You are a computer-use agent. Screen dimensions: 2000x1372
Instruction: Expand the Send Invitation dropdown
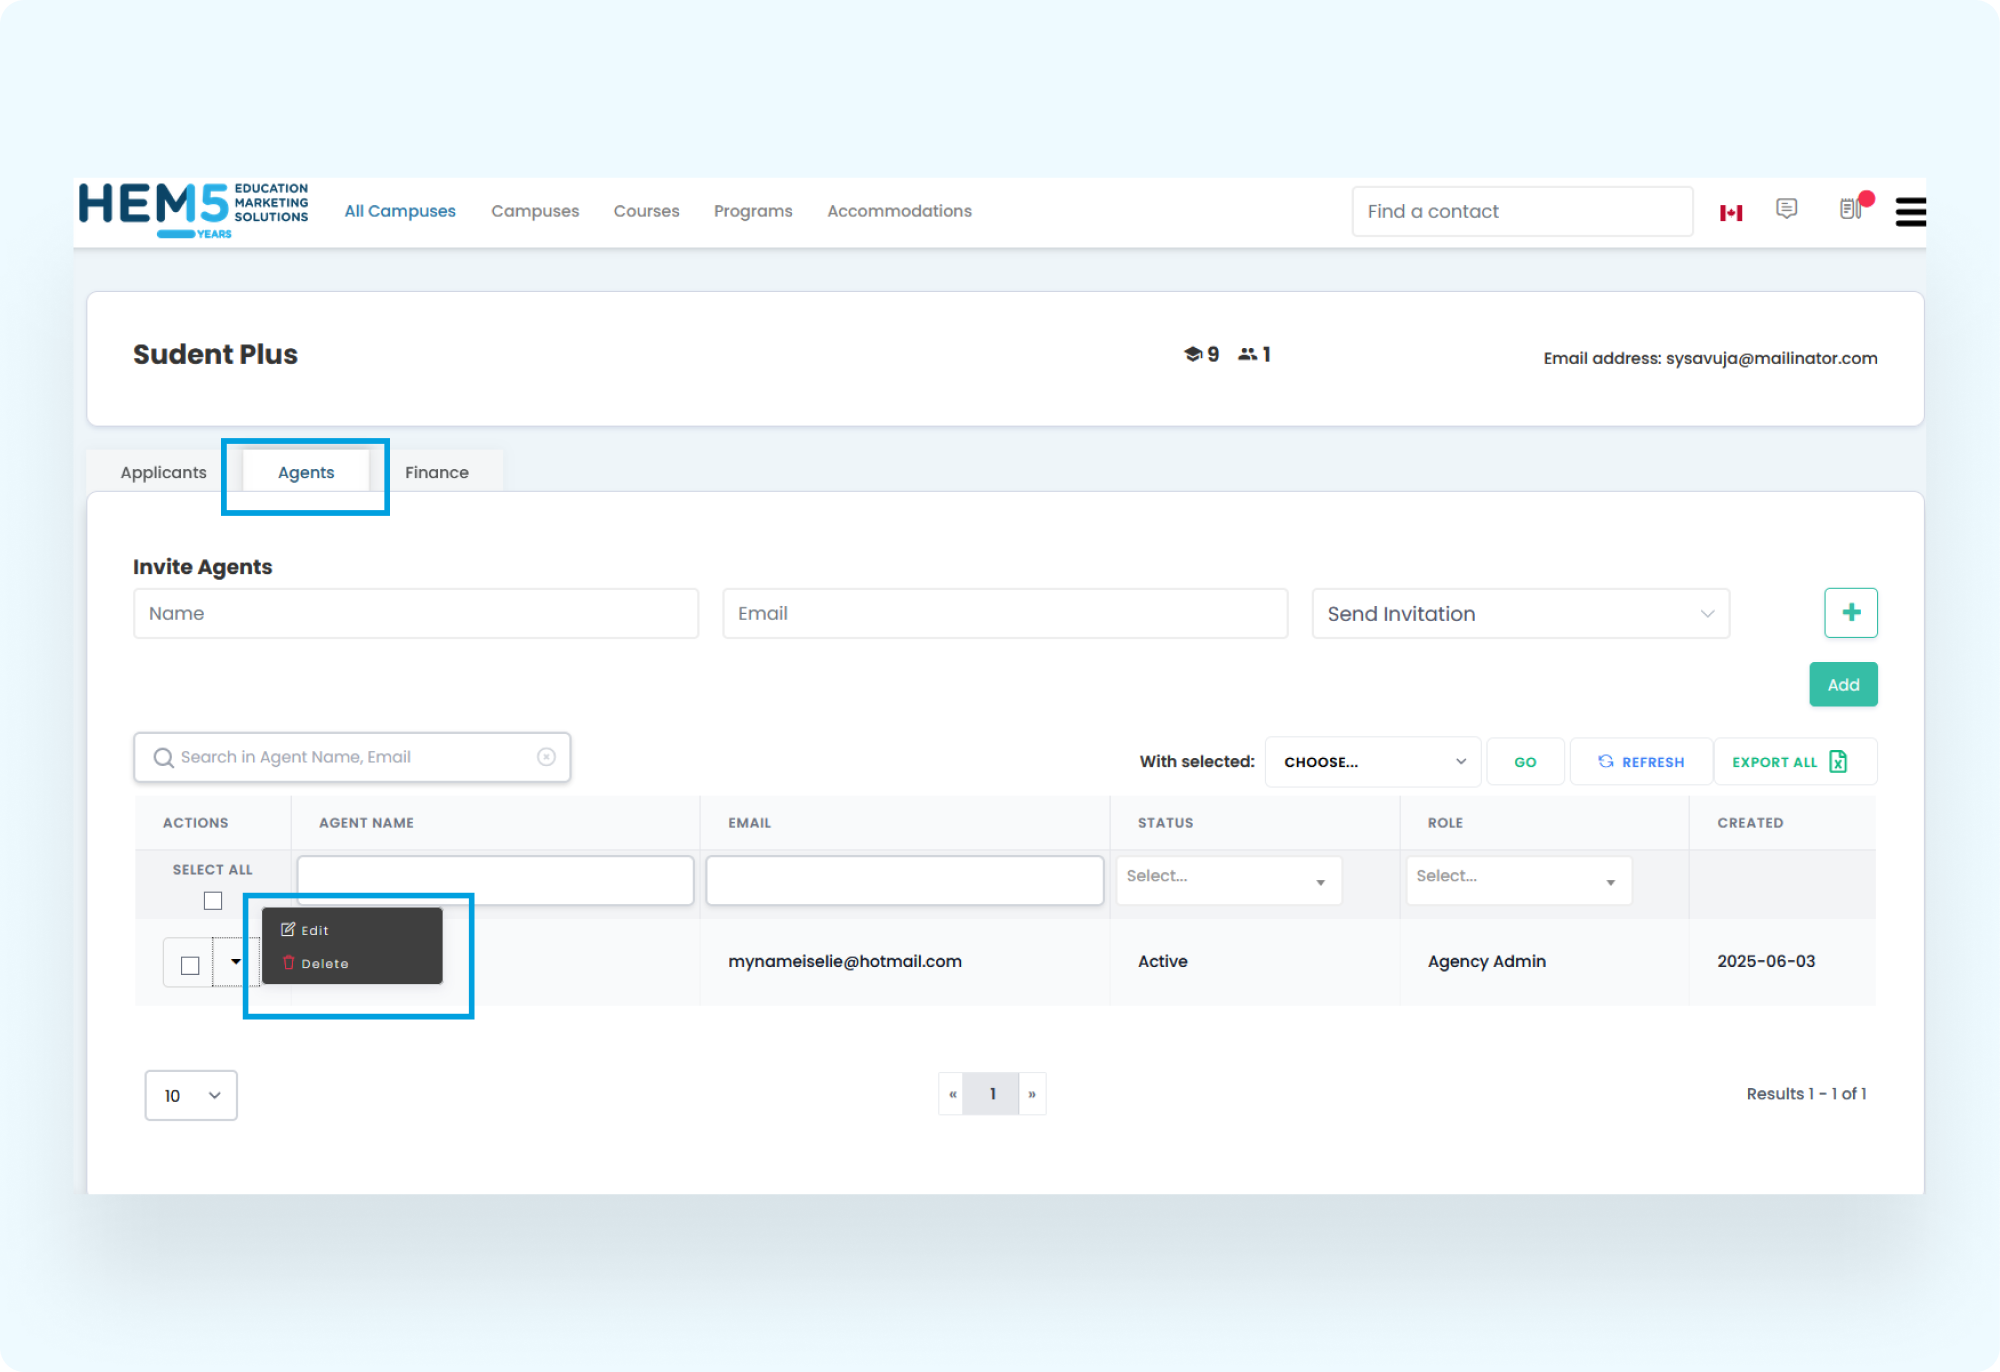1519,613
